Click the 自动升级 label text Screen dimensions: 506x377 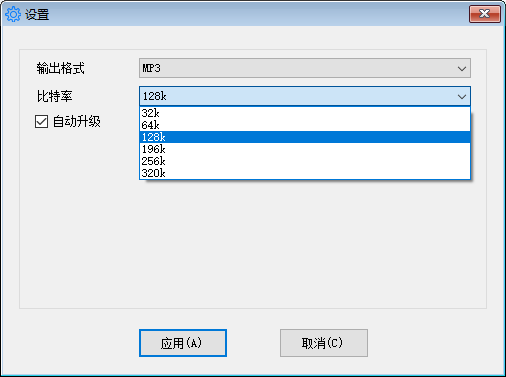point(77,121)
